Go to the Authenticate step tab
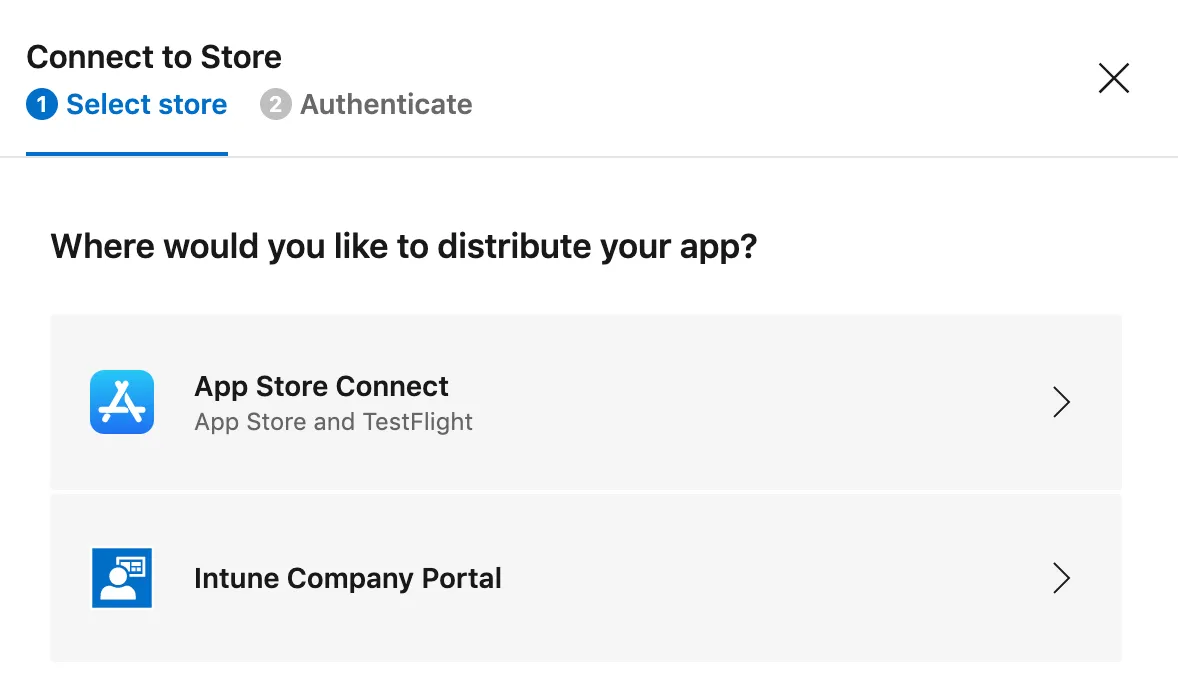 (386, 104)
